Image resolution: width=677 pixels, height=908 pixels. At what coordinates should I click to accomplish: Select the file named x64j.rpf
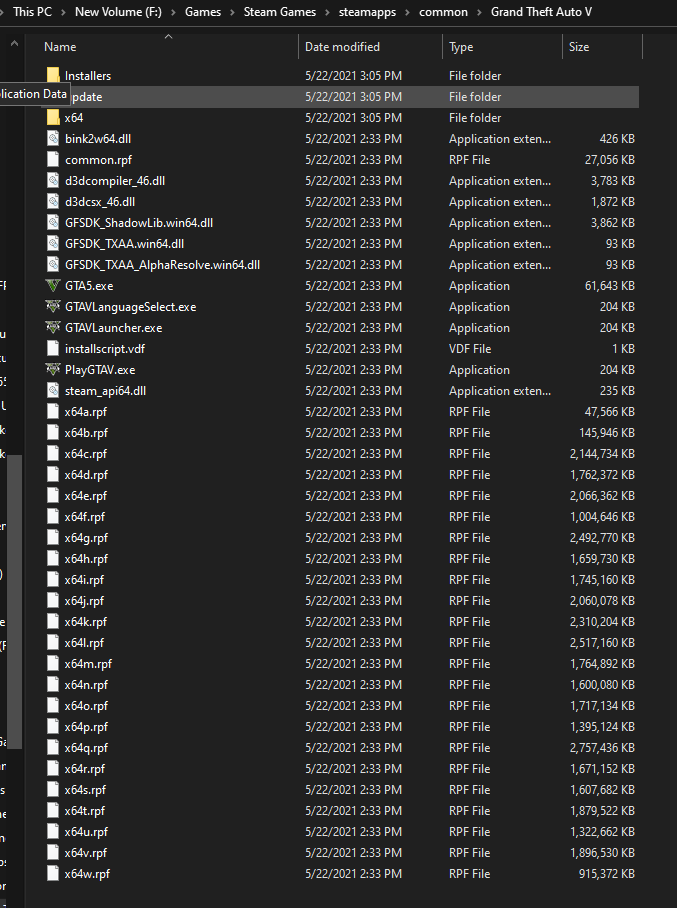pyautogui.click(x=84, y=601)
